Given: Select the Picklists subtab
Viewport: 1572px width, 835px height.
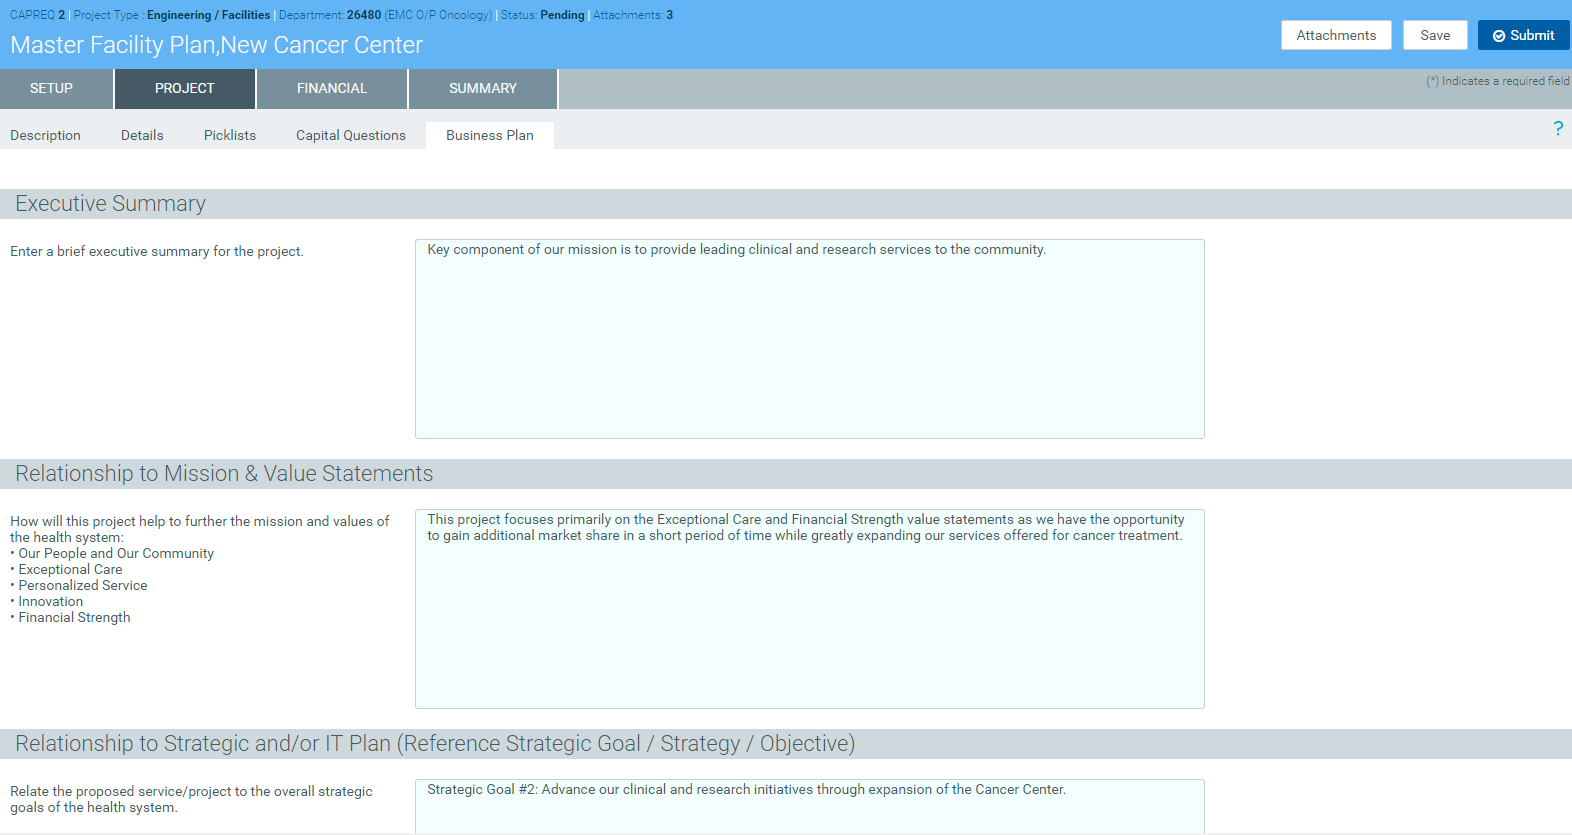Looking at the screenshot, I should point(230,136).
